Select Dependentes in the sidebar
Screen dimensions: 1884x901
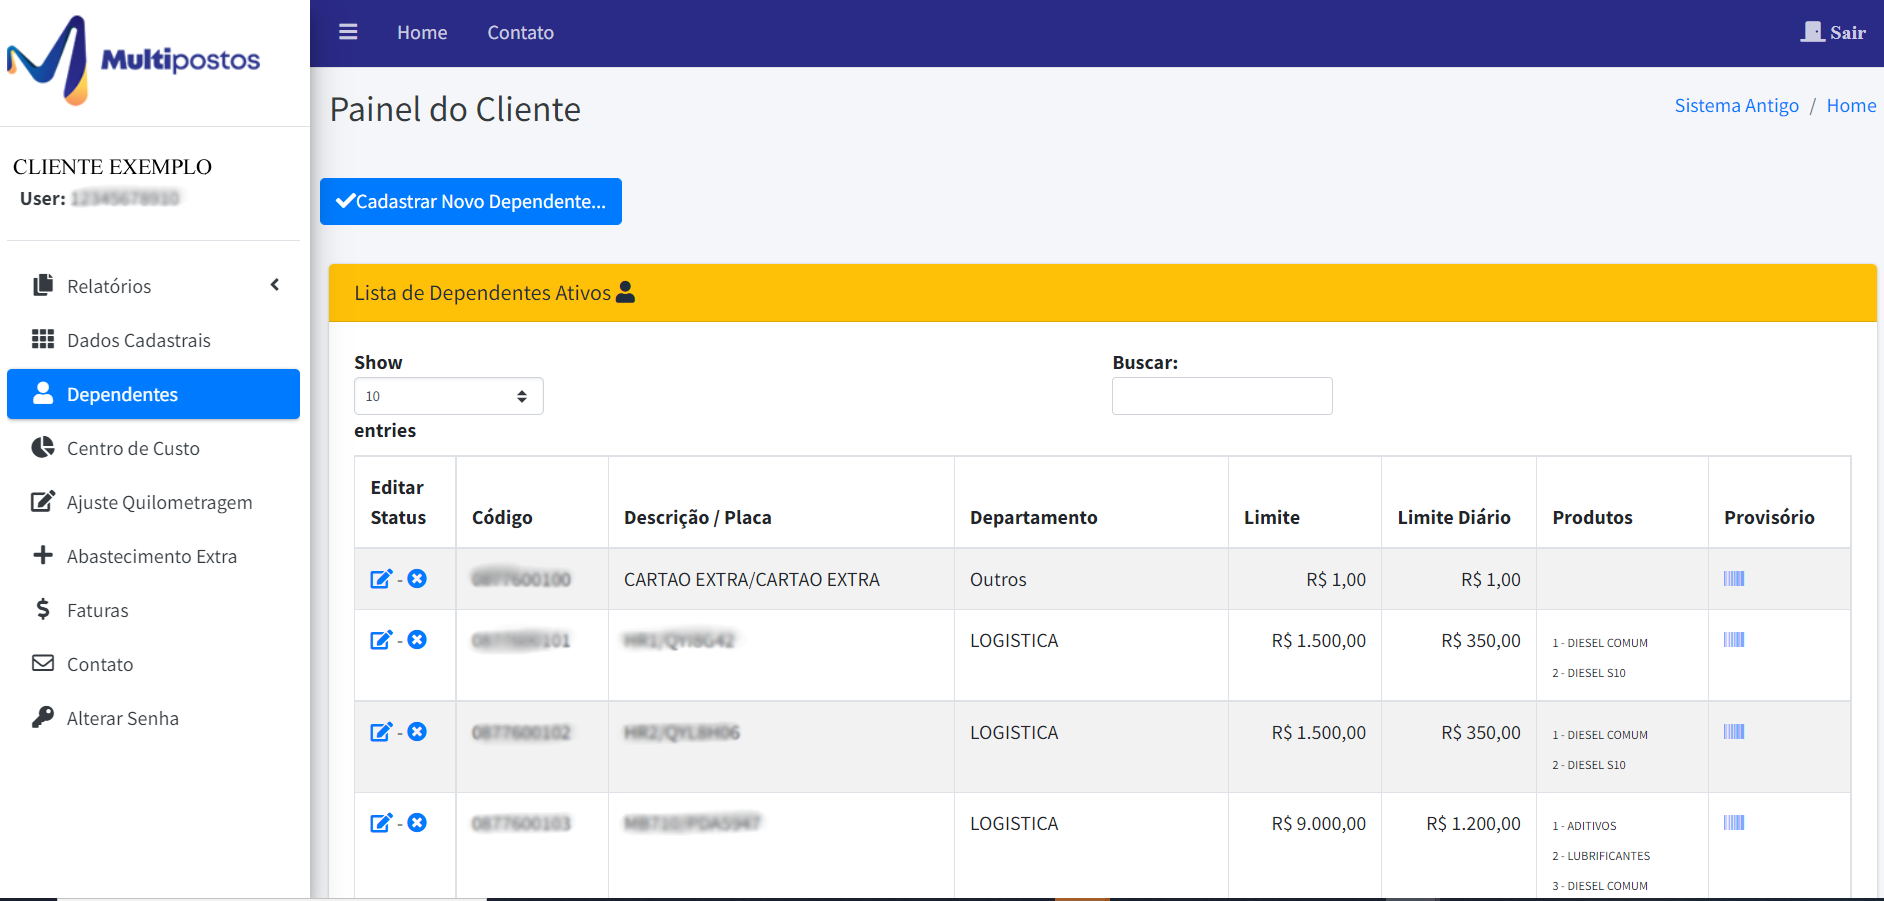(153, 394)
